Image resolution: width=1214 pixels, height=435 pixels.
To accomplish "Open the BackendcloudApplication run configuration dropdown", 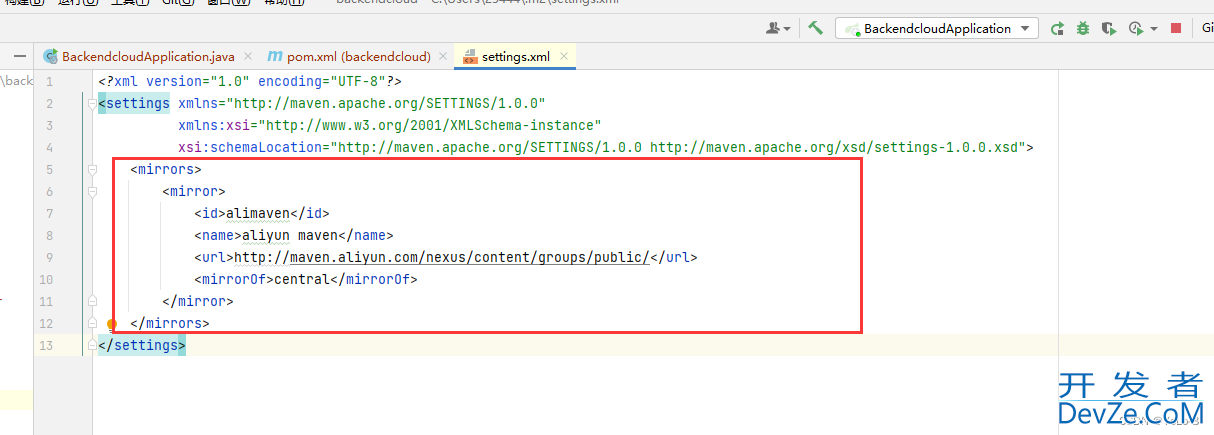I will pos(937,29).
